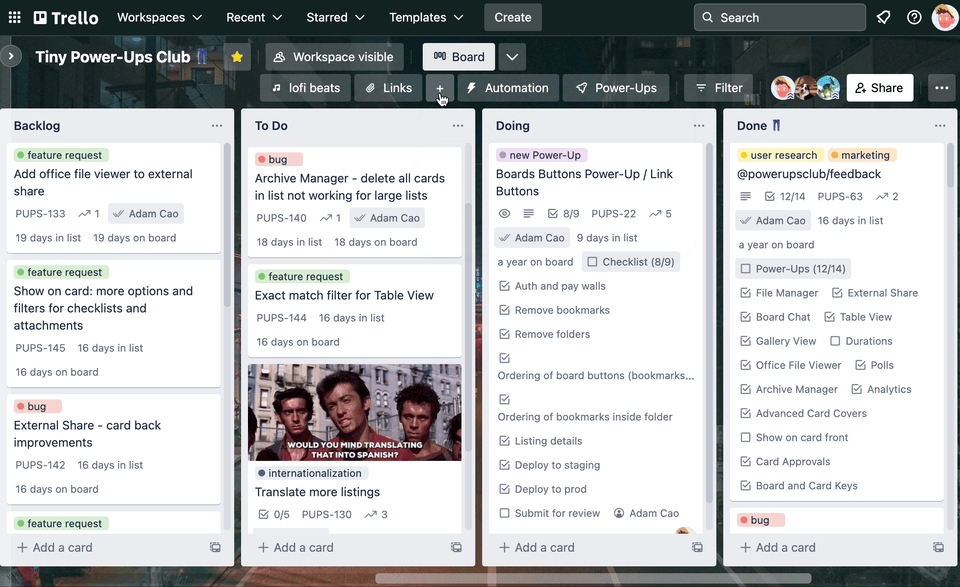Open Backlog list actions menu
Image resolution: width=960 pixels, height=587 pixels.
(217, 126)
